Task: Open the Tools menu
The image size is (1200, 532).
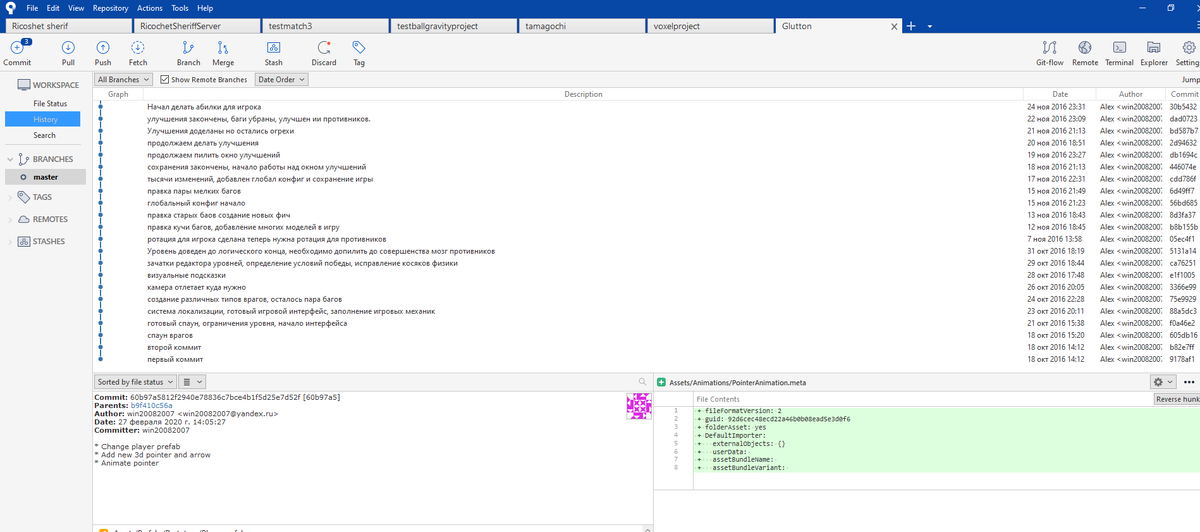Action: point(180,8)
